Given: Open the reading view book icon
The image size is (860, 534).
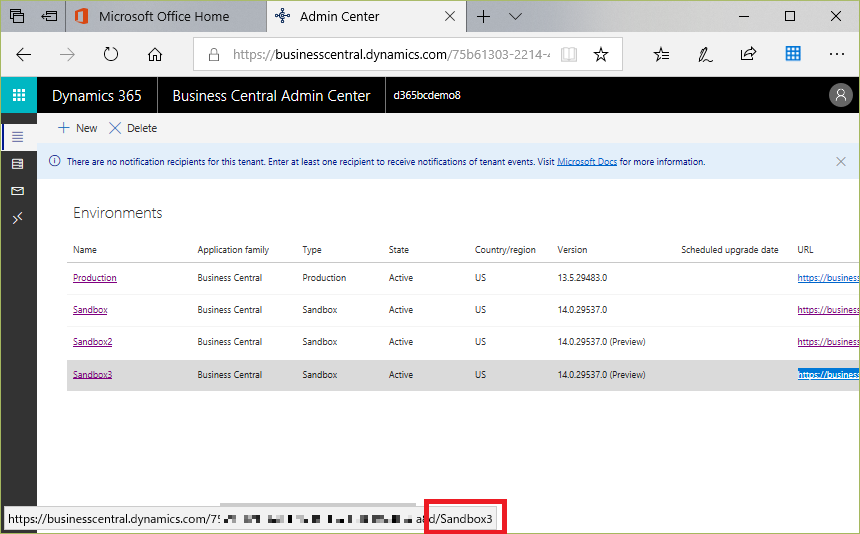Looking at the screenshot, I should [569, 54].
